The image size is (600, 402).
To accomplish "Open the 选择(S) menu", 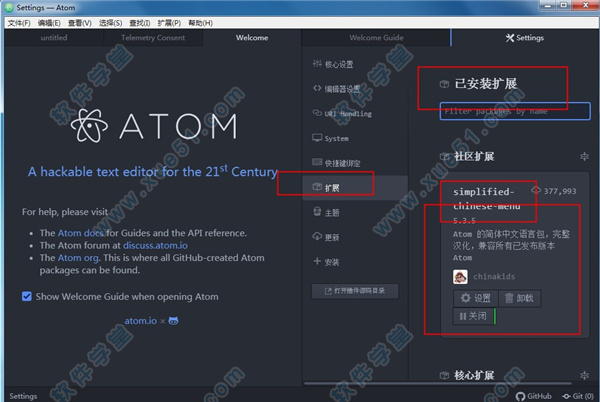I will point(110,23).
